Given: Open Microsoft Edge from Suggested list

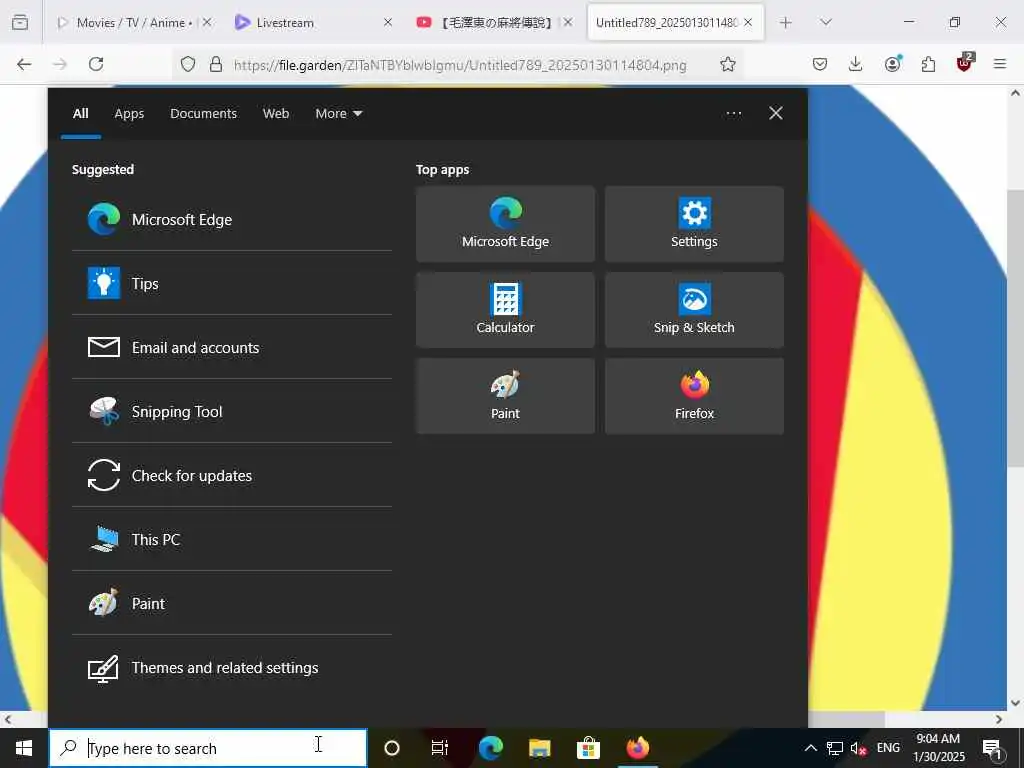Looking at the screenshot, I should [x=232, y=219].
